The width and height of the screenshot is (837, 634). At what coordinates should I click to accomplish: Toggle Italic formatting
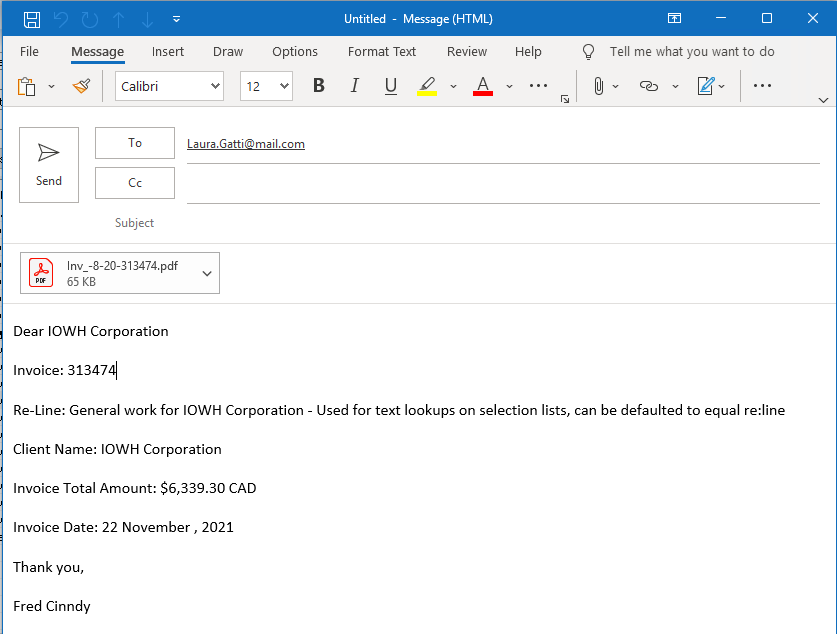(354, 85)
